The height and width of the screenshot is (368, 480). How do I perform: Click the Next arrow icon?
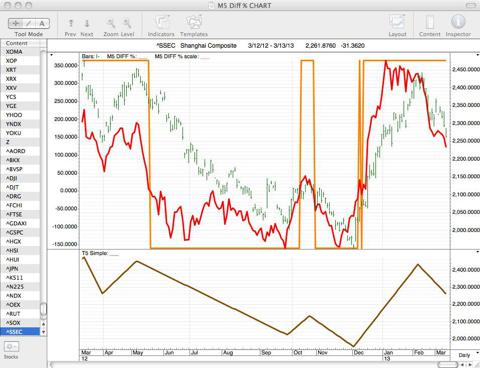87,23
